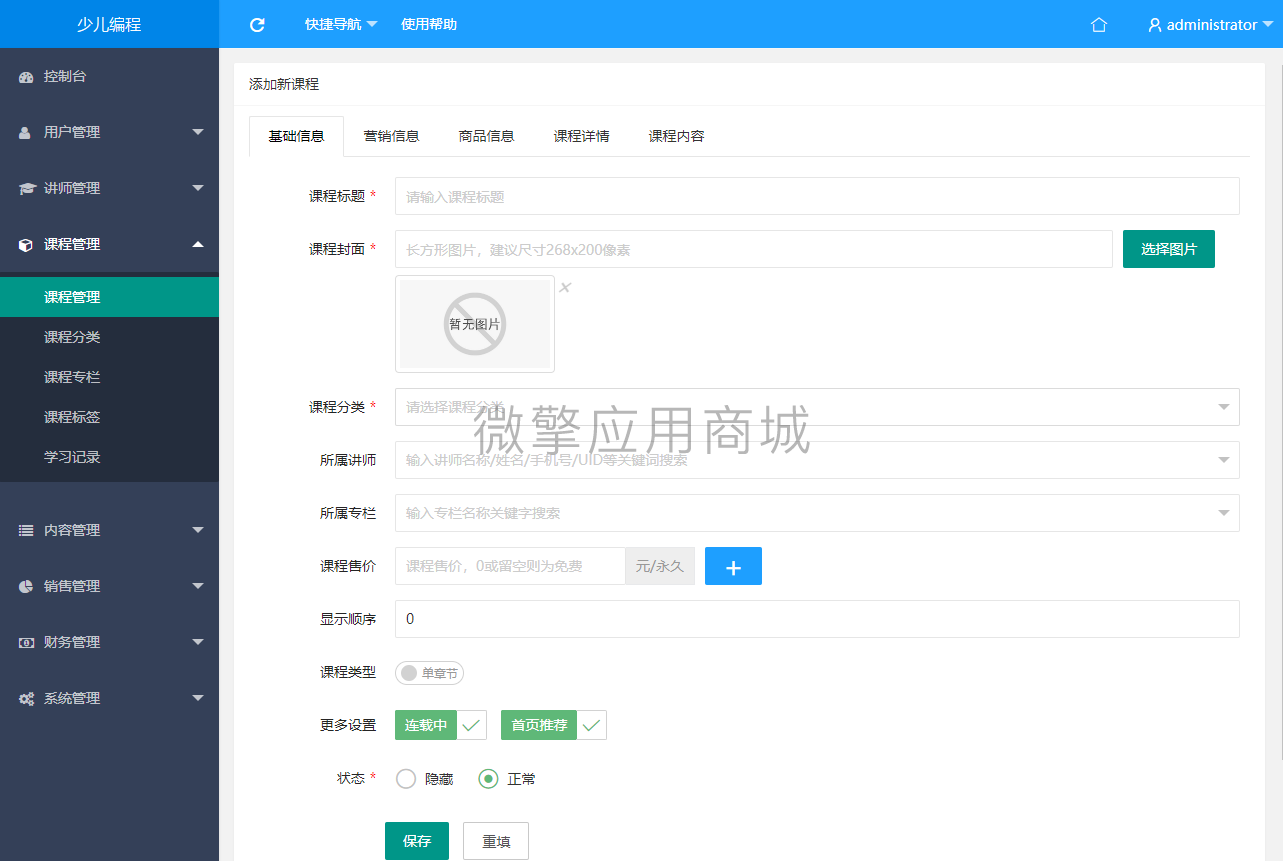Click the refresh icon in top bar
The image size is (1283, 861).
click(257, 25)
